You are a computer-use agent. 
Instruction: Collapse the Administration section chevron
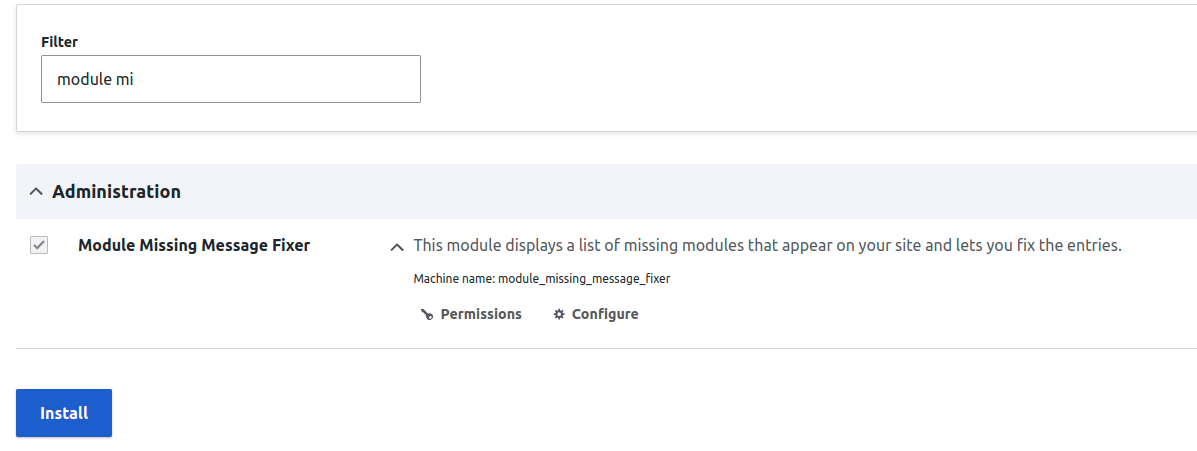(36, 192)
